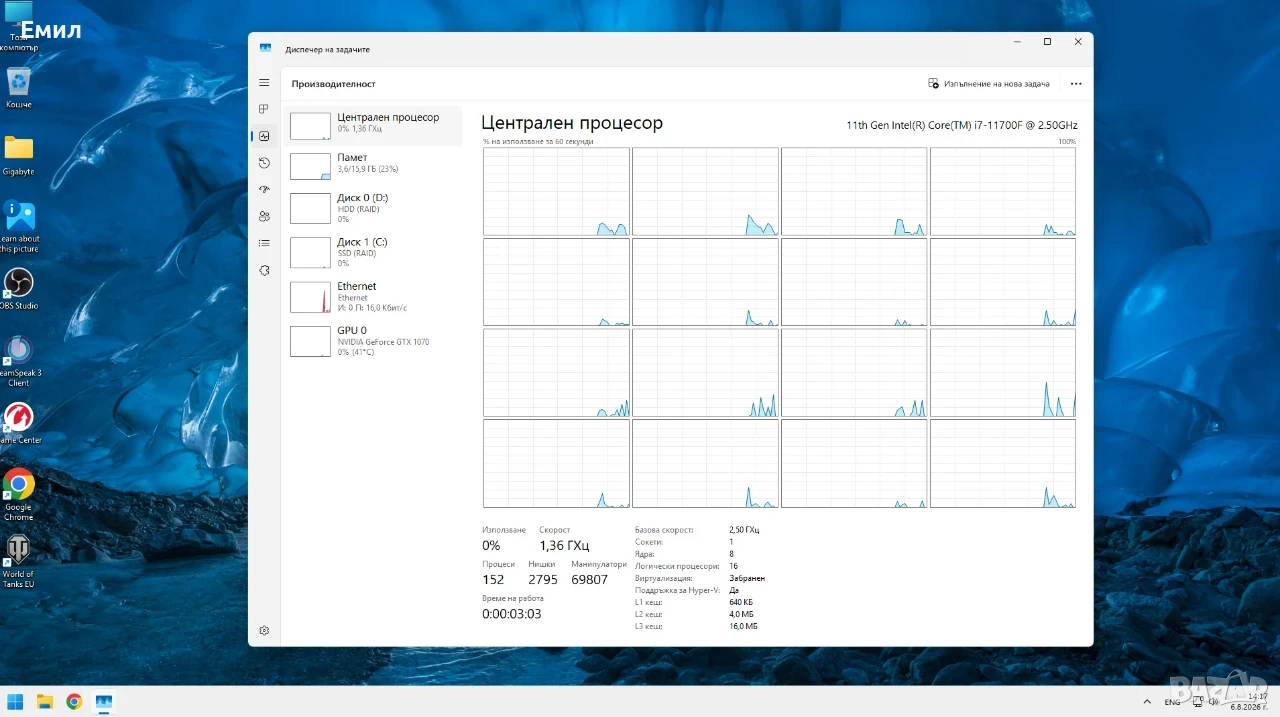Click the World of Tanks EU desktop icon

pos(18,561)
